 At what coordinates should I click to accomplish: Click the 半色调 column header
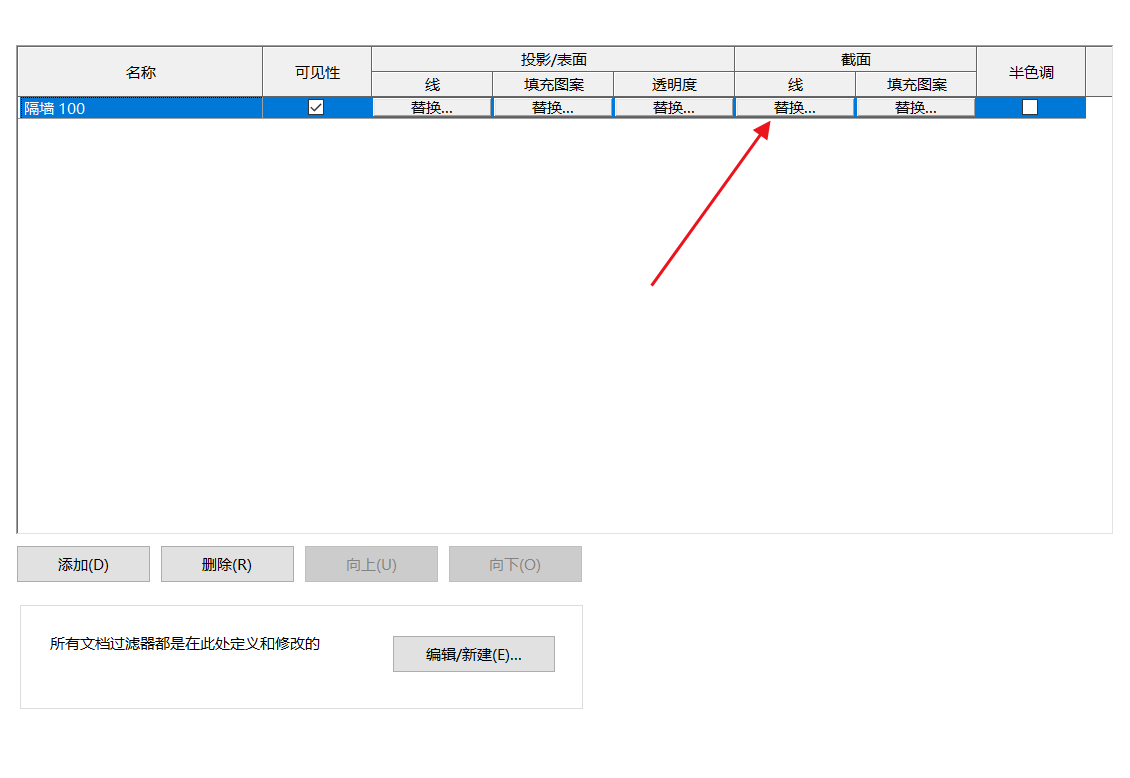1031,72
